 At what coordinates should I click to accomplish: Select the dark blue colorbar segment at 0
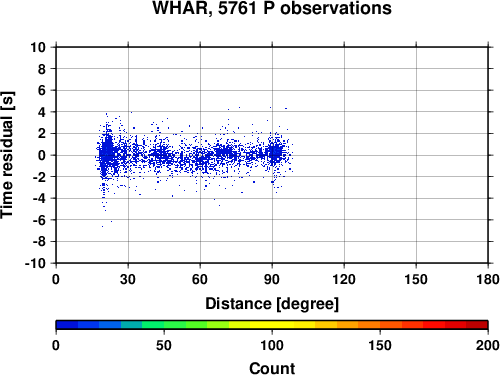(x=67, y=325)
